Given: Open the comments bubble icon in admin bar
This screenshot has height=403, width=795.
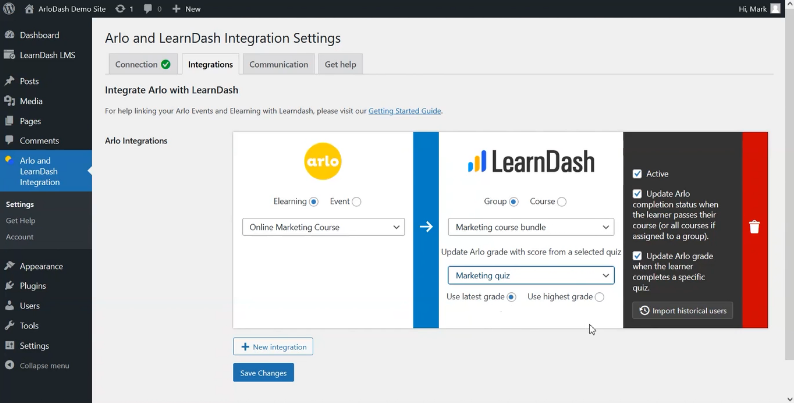Looking at the screenshot, I should pyautogui.click(x=148, y=9).
